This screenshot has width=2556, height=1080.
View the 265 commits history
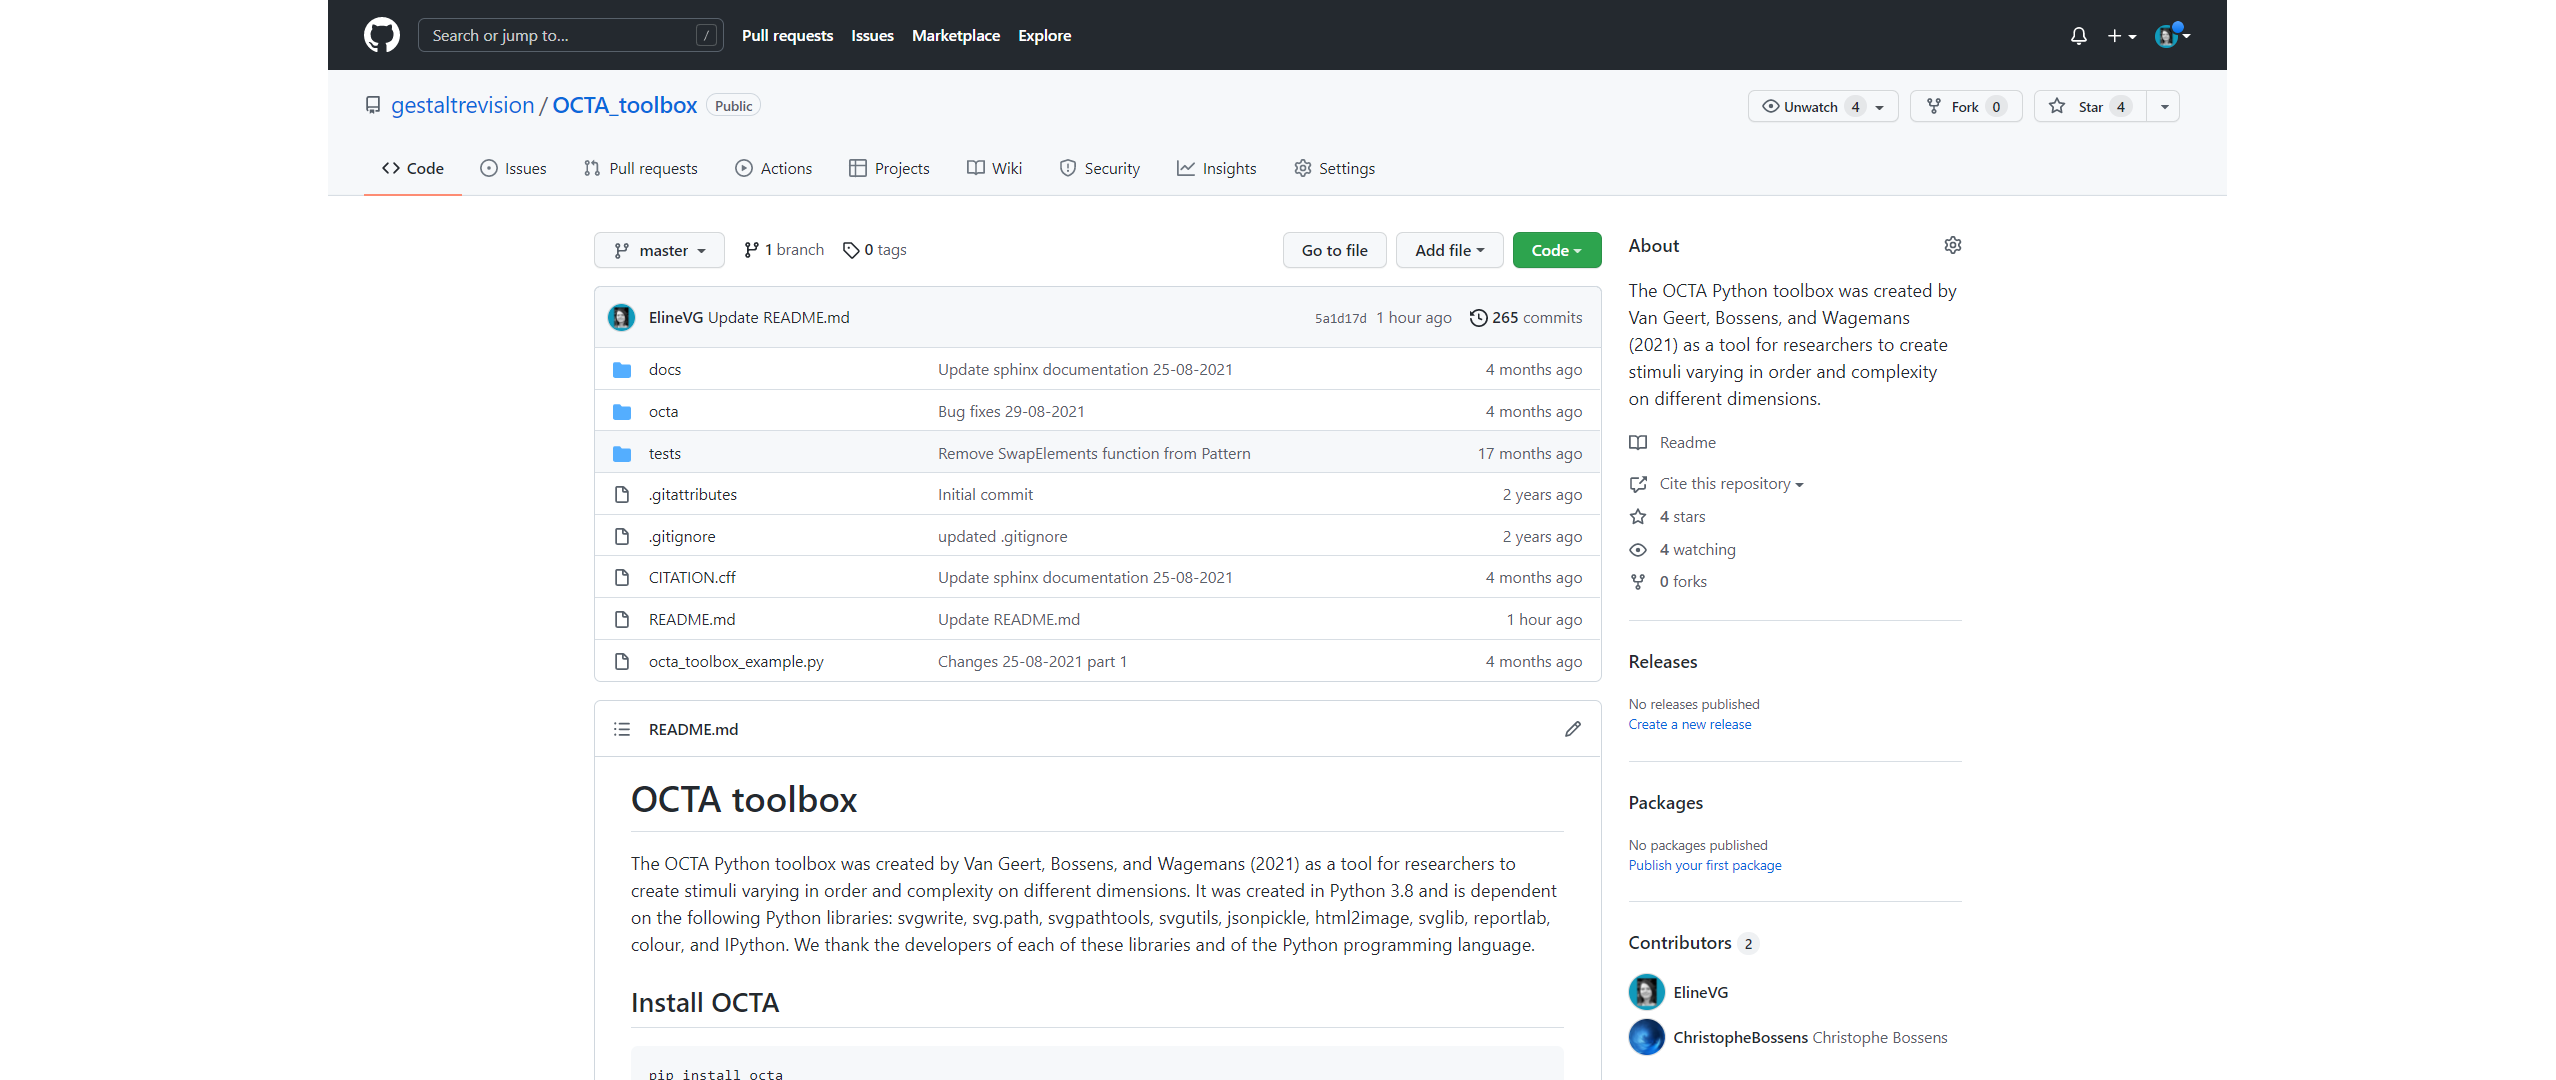point(1526,317)
